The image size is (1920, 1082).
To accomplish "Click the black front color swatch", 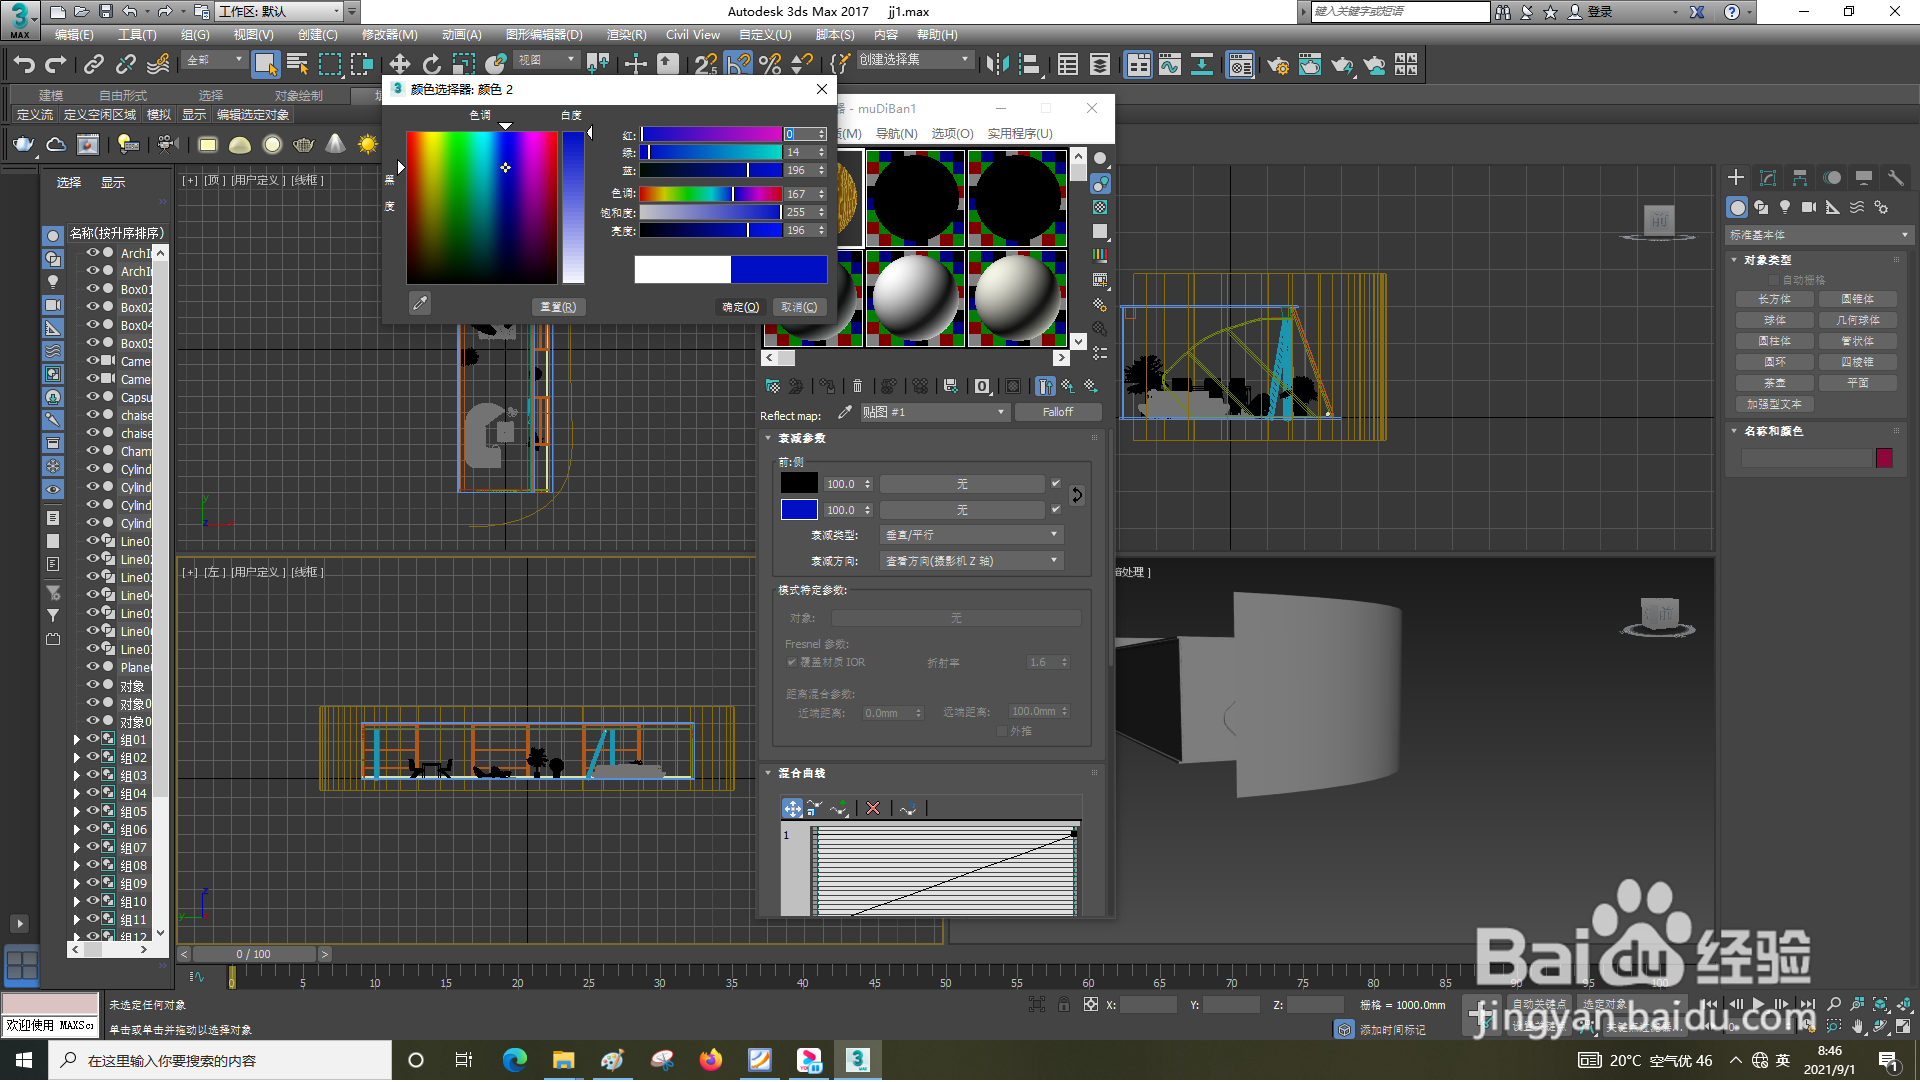I will (x=799, y=484).
